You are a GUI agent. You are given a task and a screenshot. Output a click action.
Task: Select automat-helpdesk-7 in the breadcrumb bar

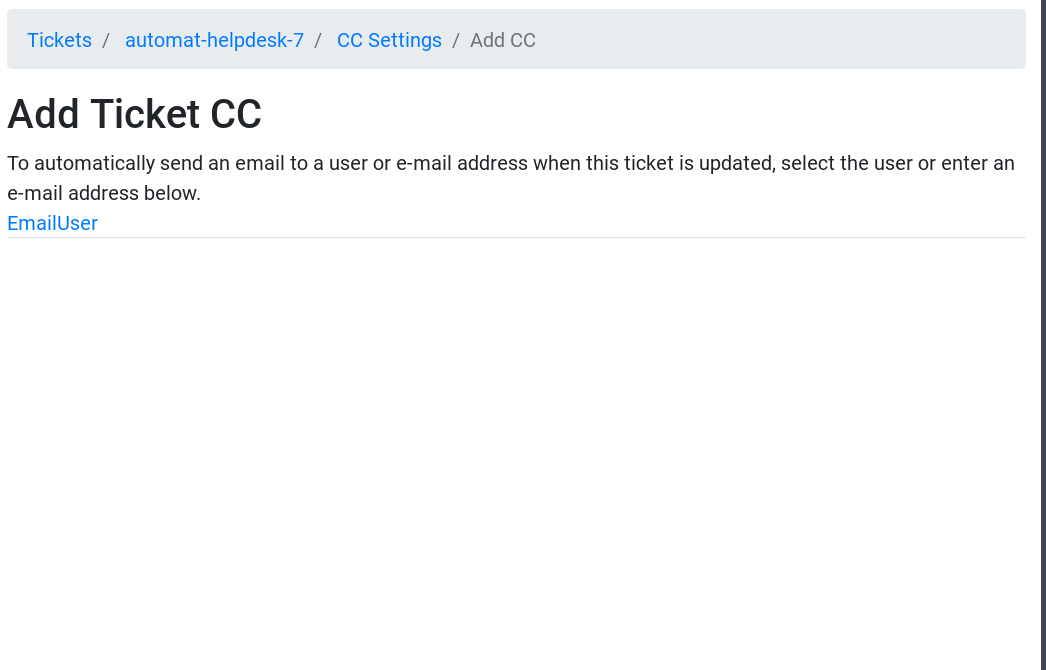click(214, 40)
